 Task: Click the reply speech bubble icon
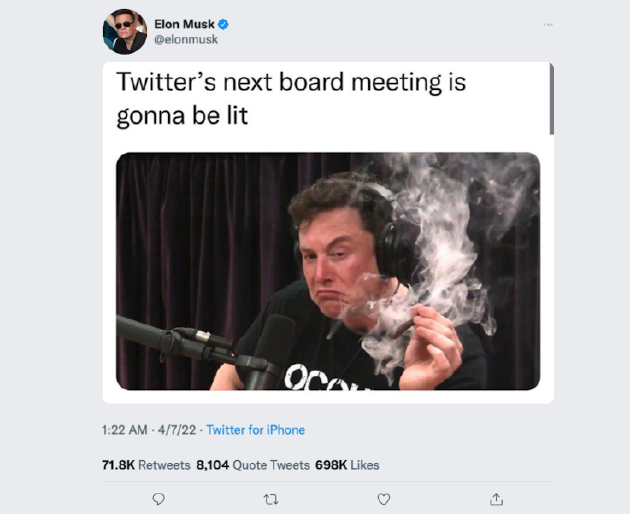pyautogui.click(x=159, y=499)
